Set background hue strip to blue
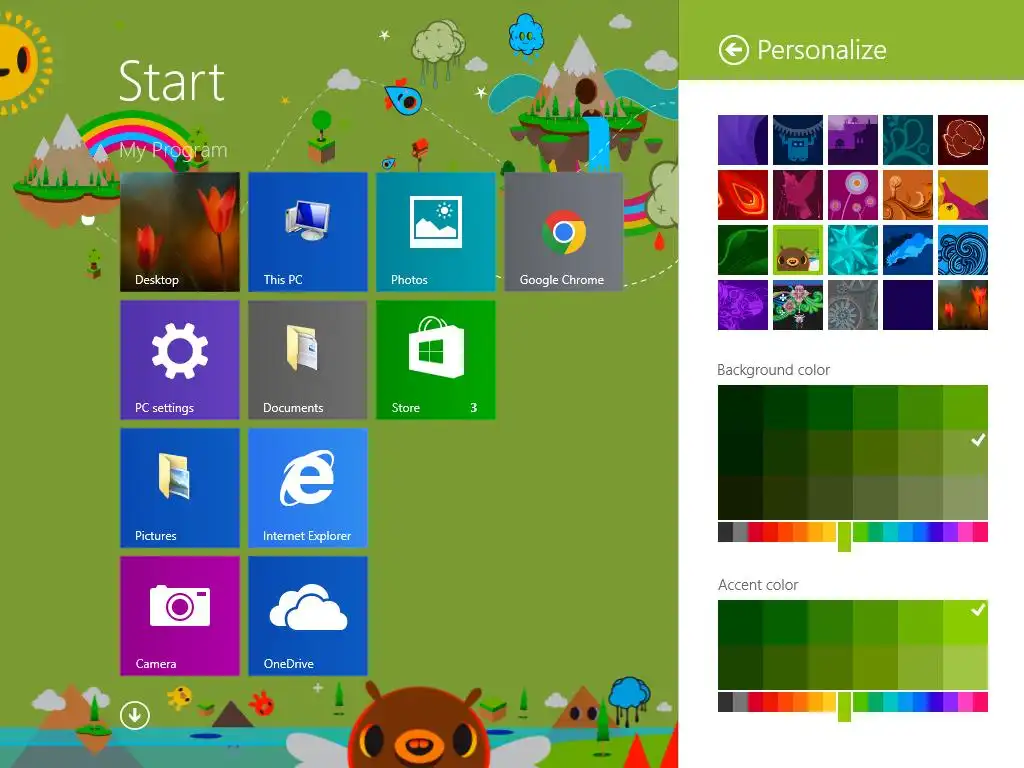The image size is (1024, 768). [920, 532]
